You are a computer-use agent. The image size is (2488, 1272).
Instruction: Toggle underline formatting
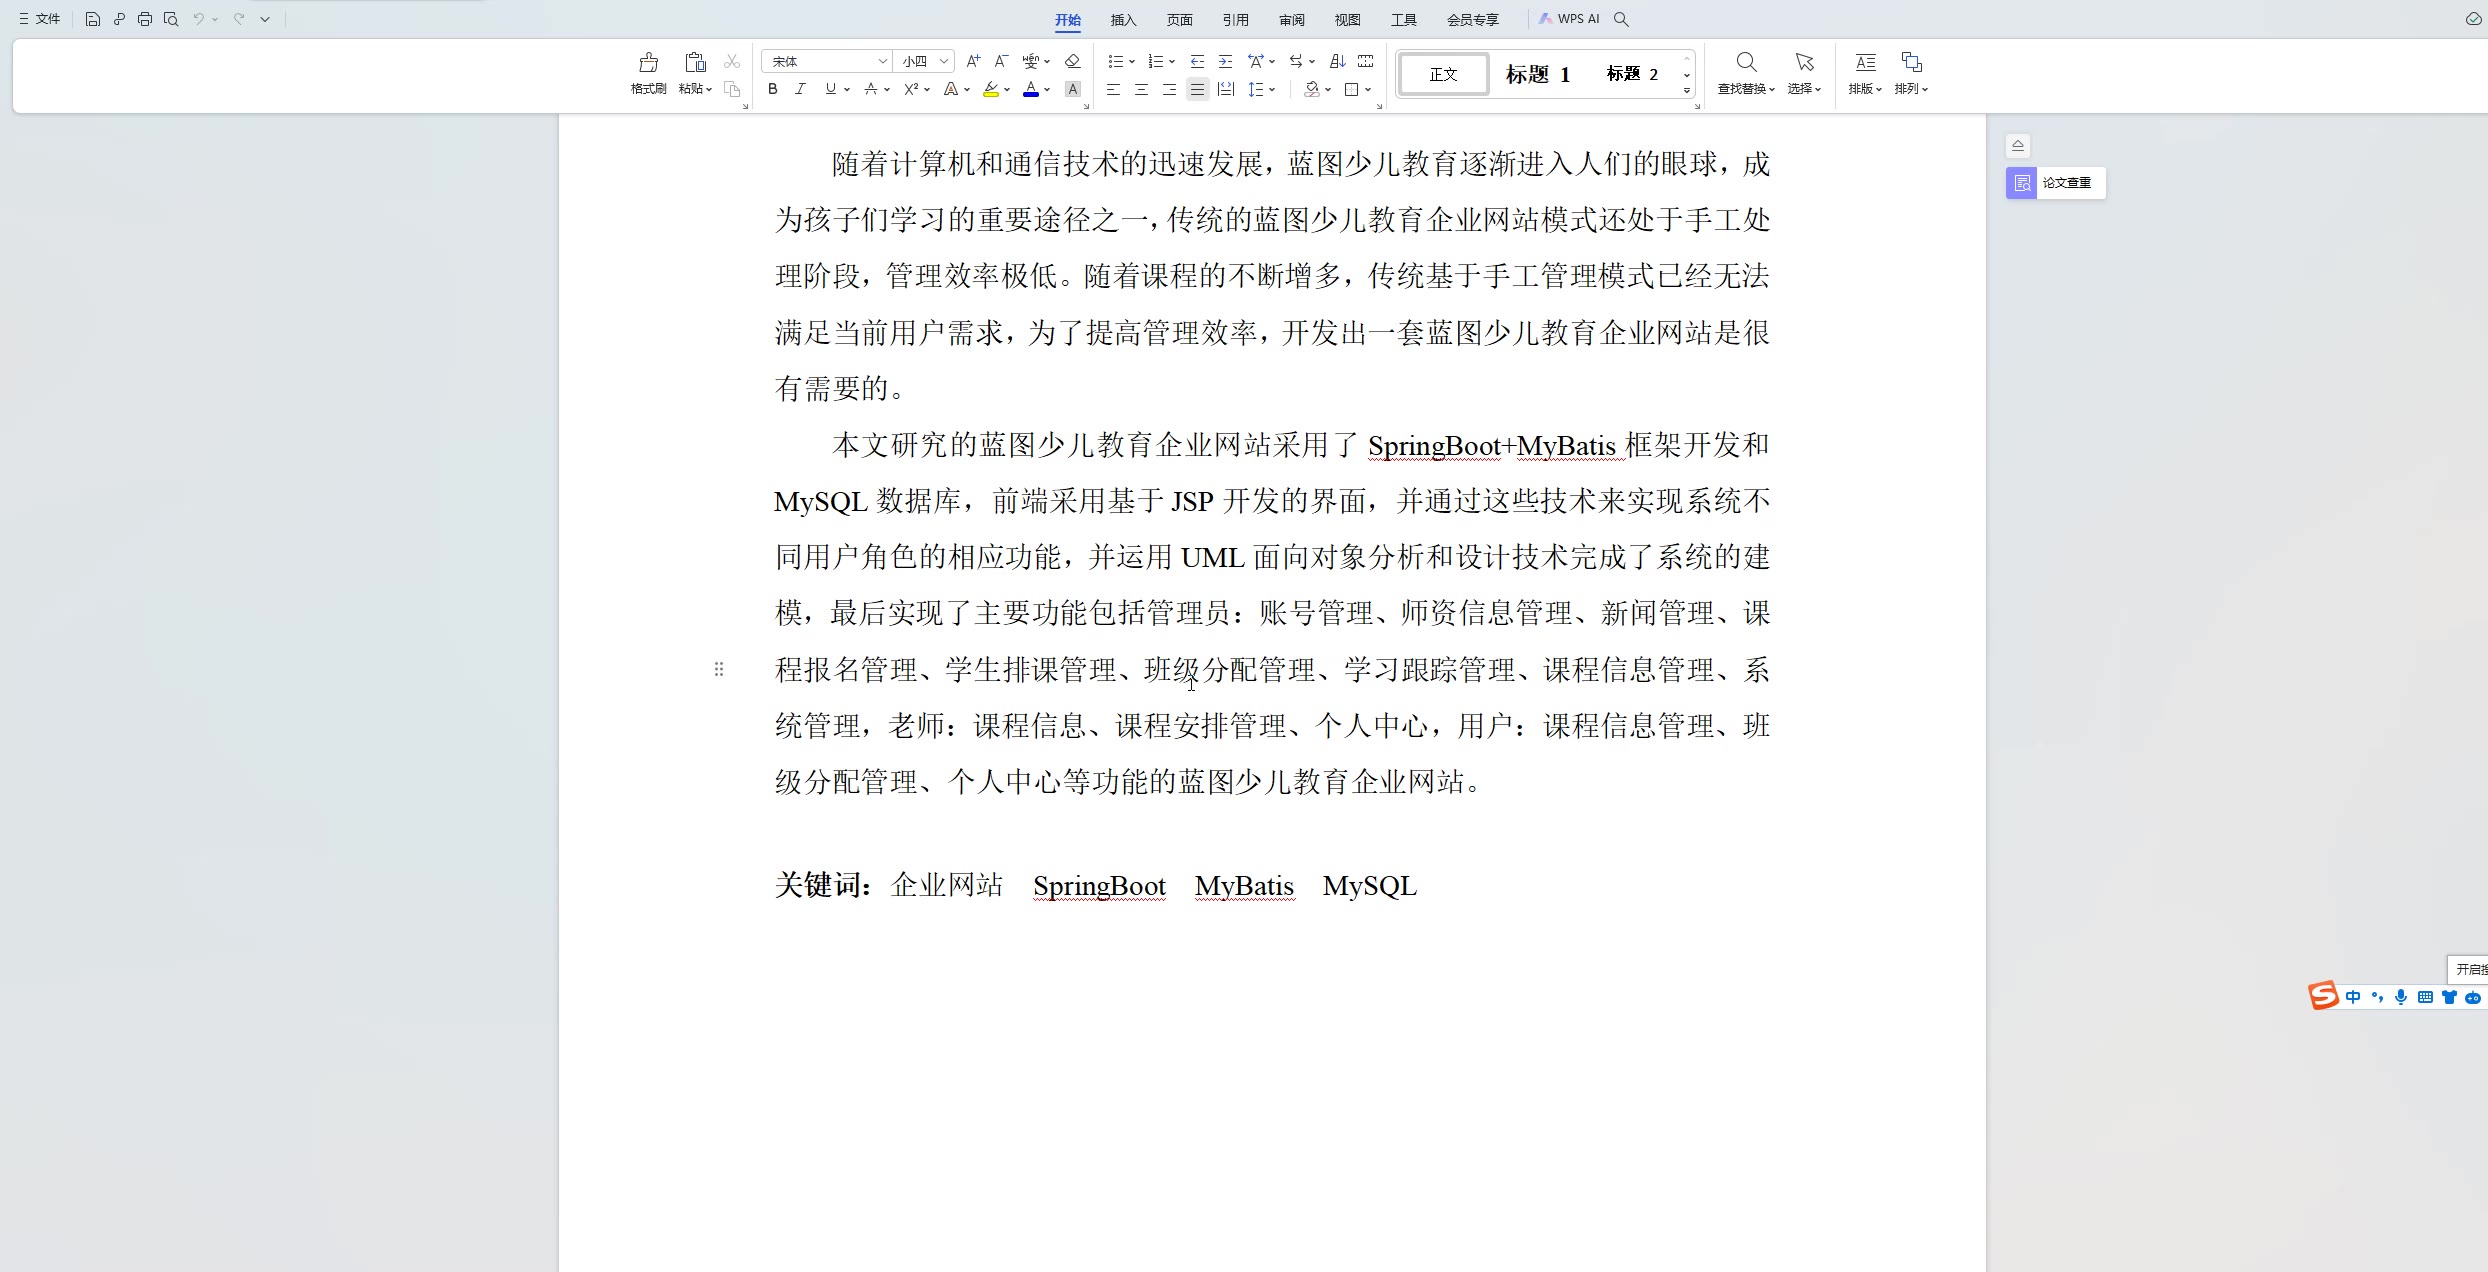point(830,89)
